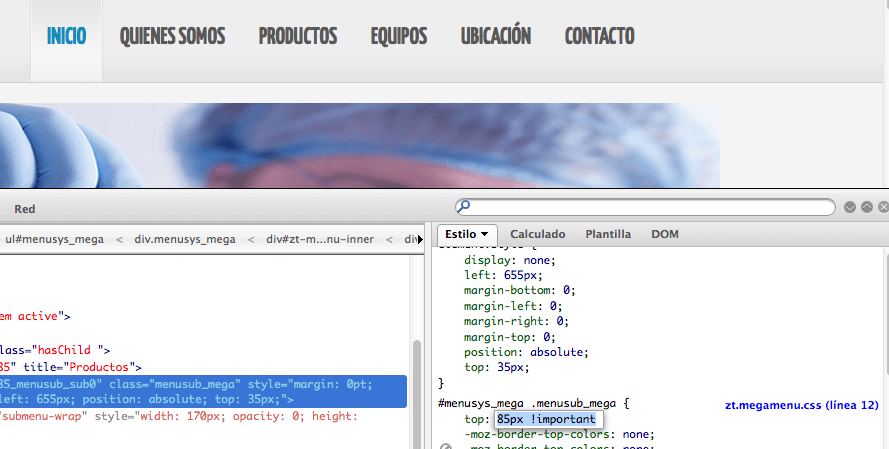Image resolution: width=889 pixels, height=449 pixels.
Task: Select div#zt-m...nu-inner in the breadcrumb
Action: tap(320, 239)
